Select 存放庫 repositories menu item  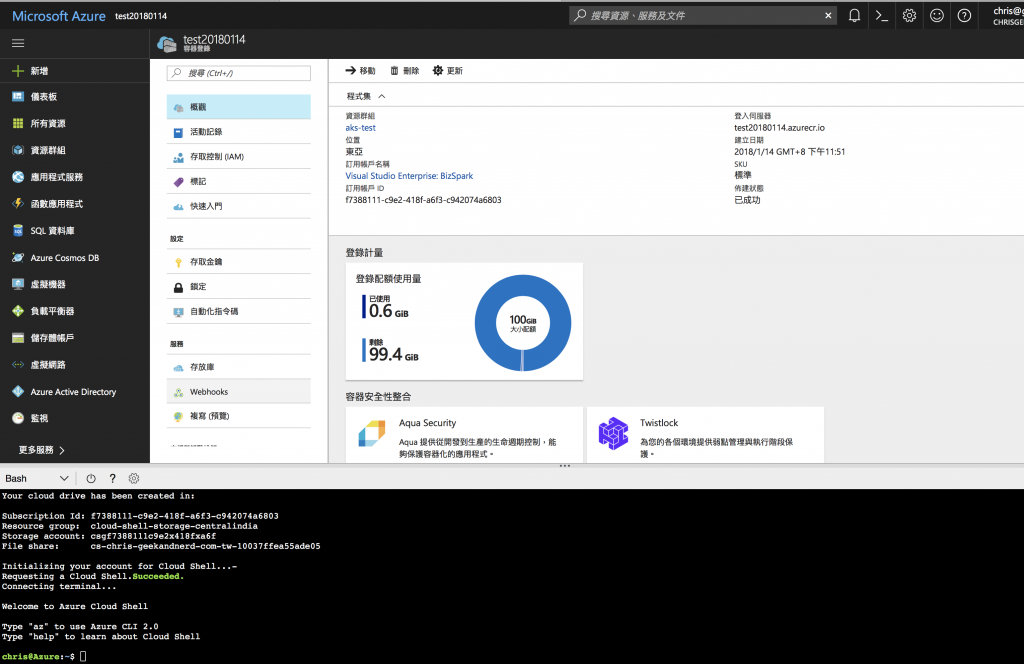pos(238,367)
